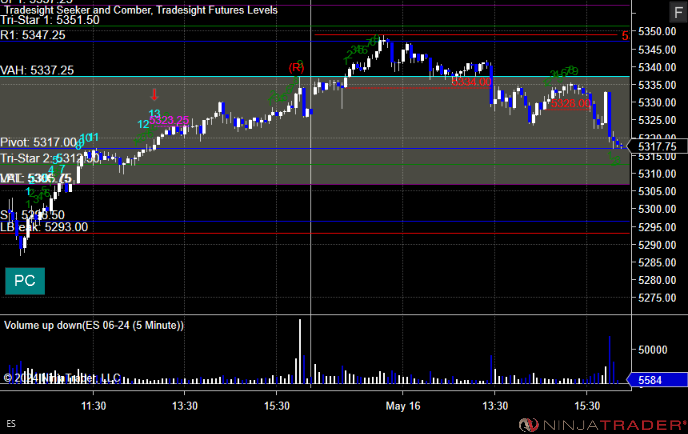Click the cyan 13 count label

tap(154, 114)
